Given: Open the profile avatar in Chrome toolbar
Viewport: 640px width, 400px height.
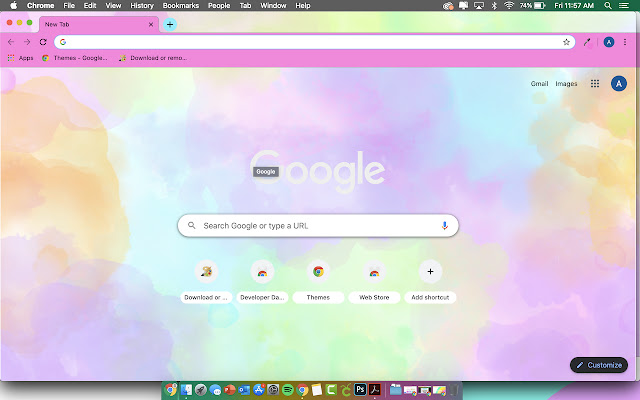Looking at the screenshot, I should 609,42.
